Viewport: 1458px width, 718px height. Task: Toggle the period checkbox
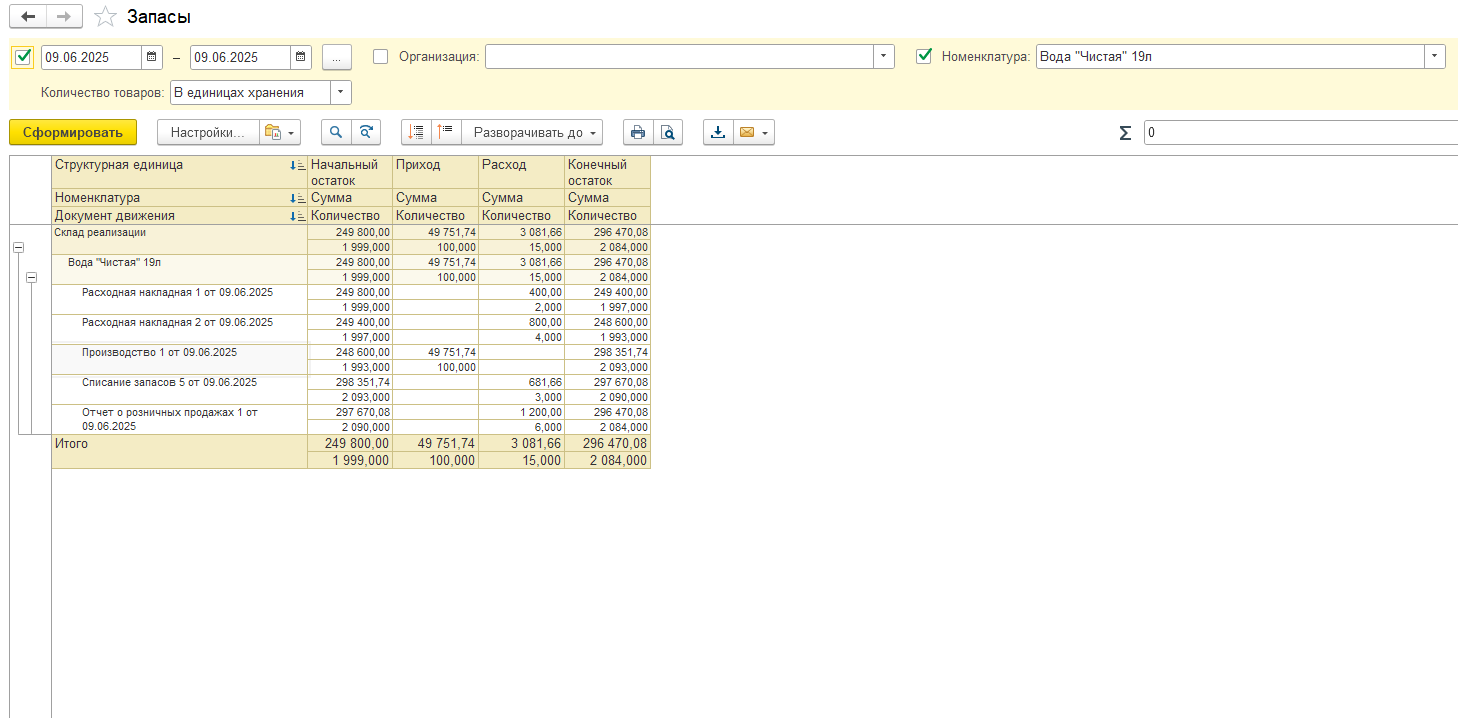point(23,57)
